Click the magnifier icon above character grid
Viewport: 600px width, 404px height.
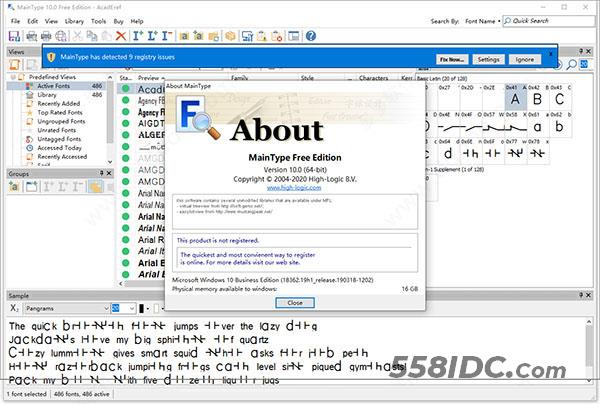coord(571,65)
